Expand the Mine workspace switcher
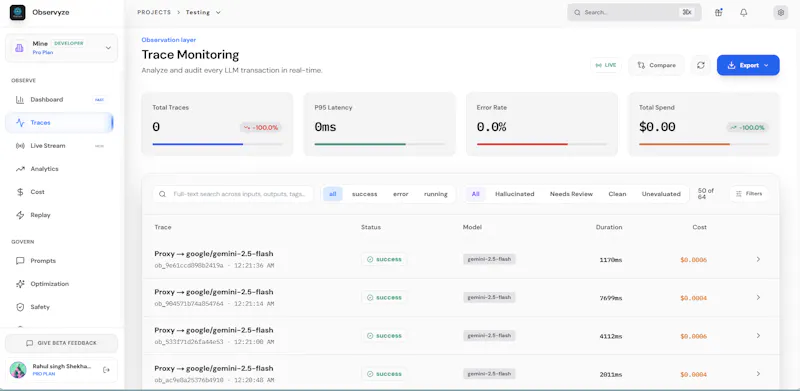This screenshot has height=391, width=800. pyautogui.click(x=61, y=48)
